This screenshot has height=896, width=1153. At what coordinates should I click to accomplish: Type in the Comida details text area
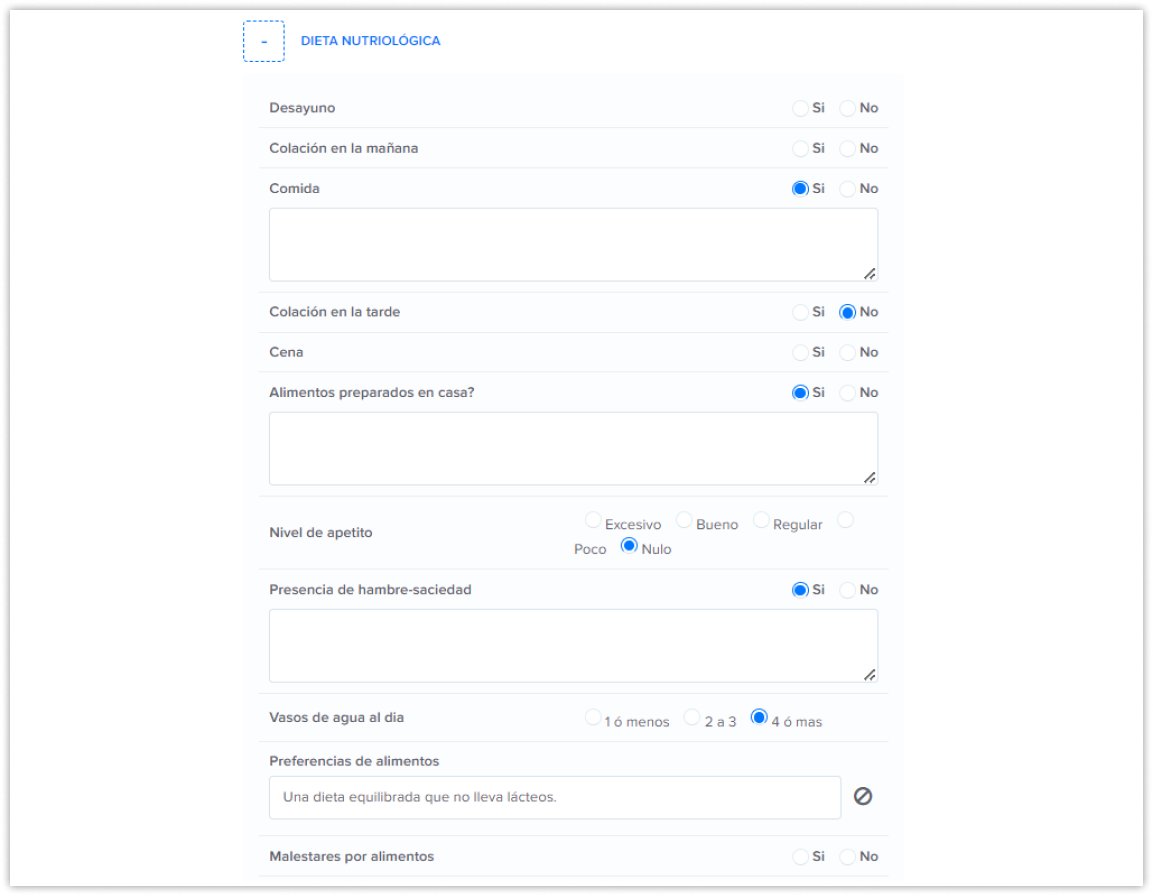coord(573,245)
